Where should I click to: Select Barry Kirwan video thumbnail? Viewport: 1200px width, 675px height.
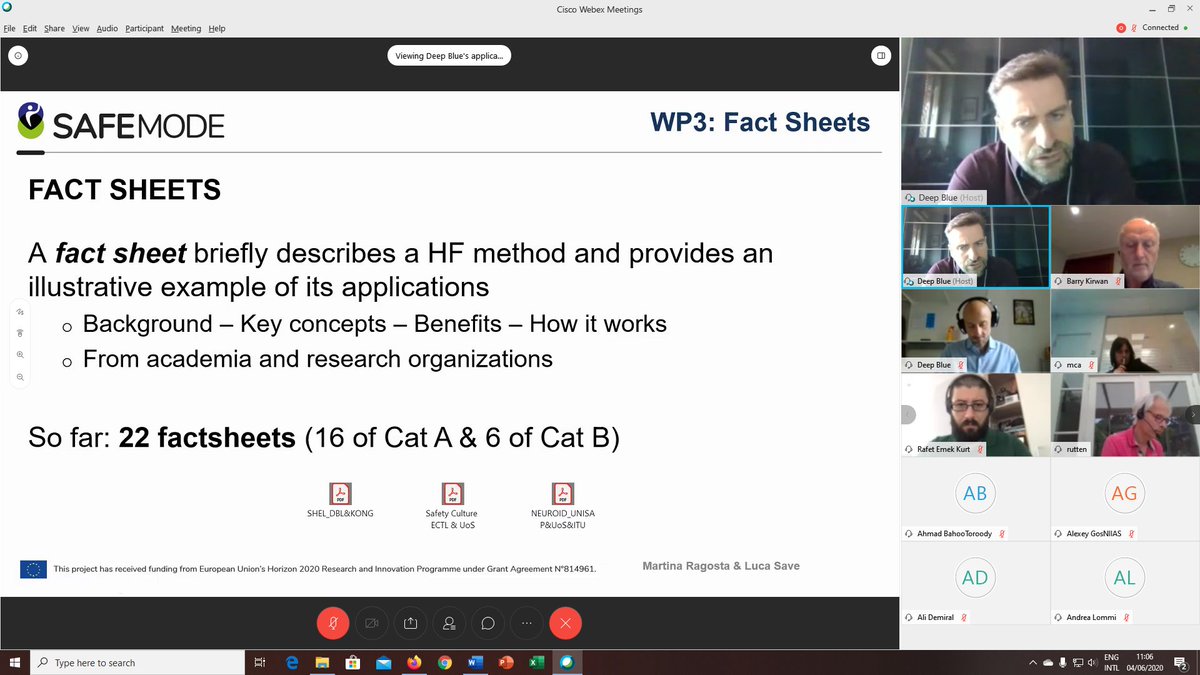tap(1125, 247)
